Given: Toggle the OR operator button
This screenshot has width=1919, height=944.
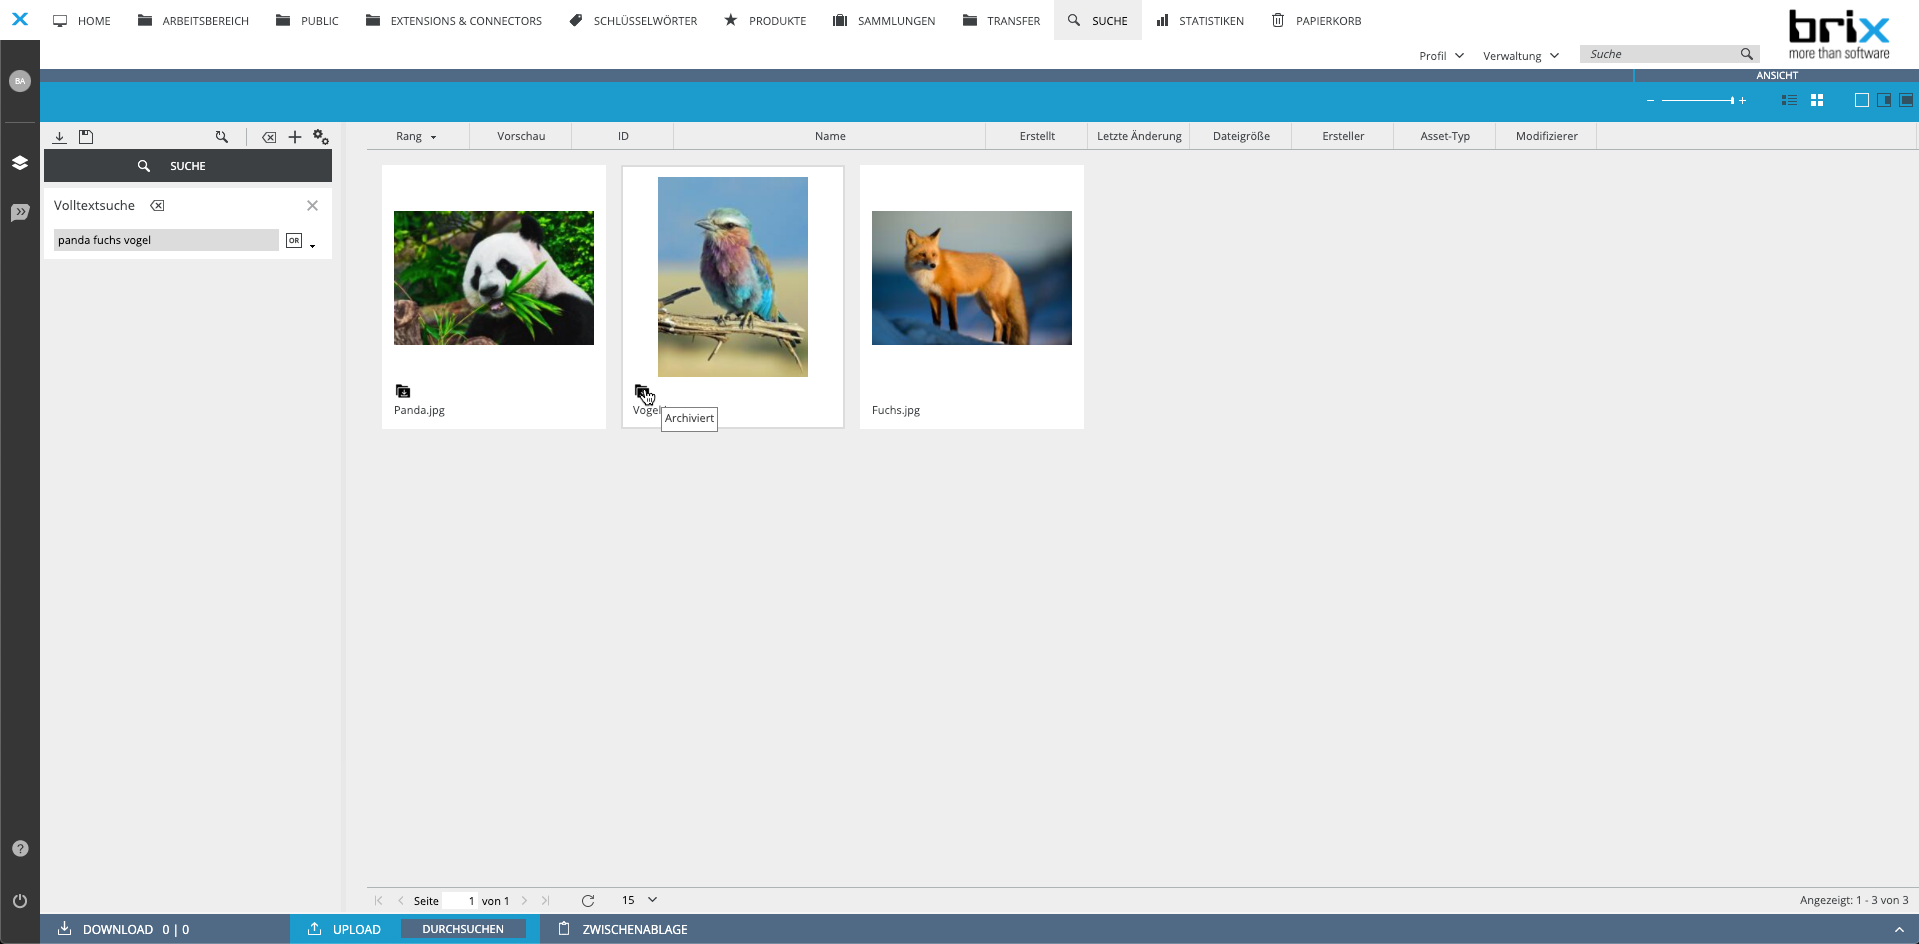Looking at the screenshot, I should (294, 240).
